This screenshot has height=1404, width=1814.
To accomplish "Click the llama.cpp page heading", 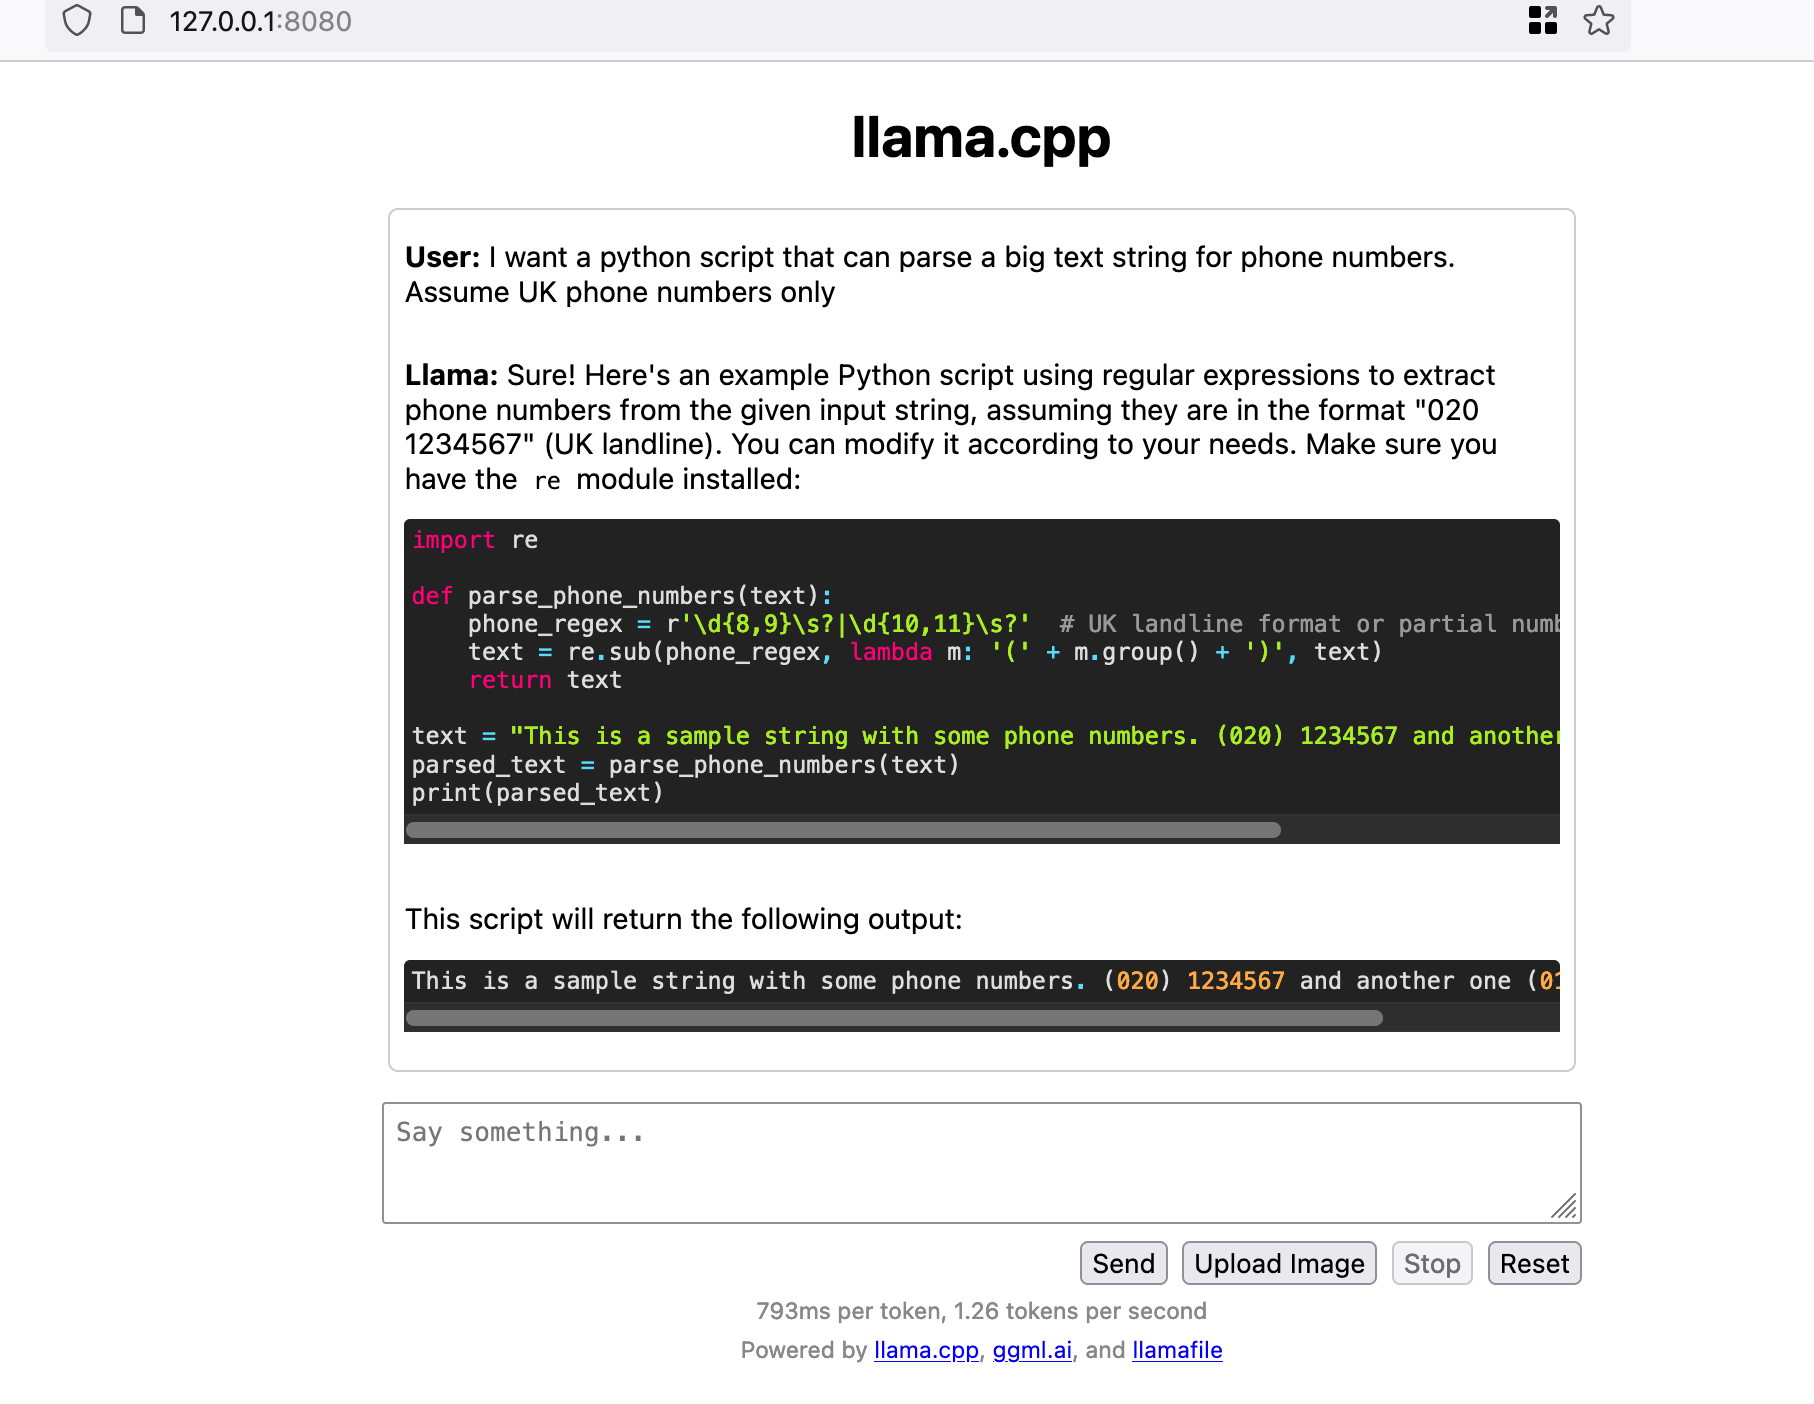I will [981, 137].
